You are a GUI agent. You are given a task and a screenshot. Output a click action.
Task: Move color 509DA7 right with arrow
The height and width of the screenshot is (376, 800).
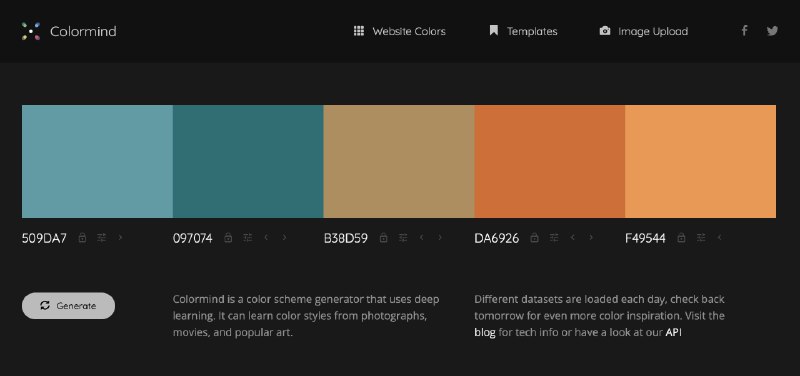120,237
